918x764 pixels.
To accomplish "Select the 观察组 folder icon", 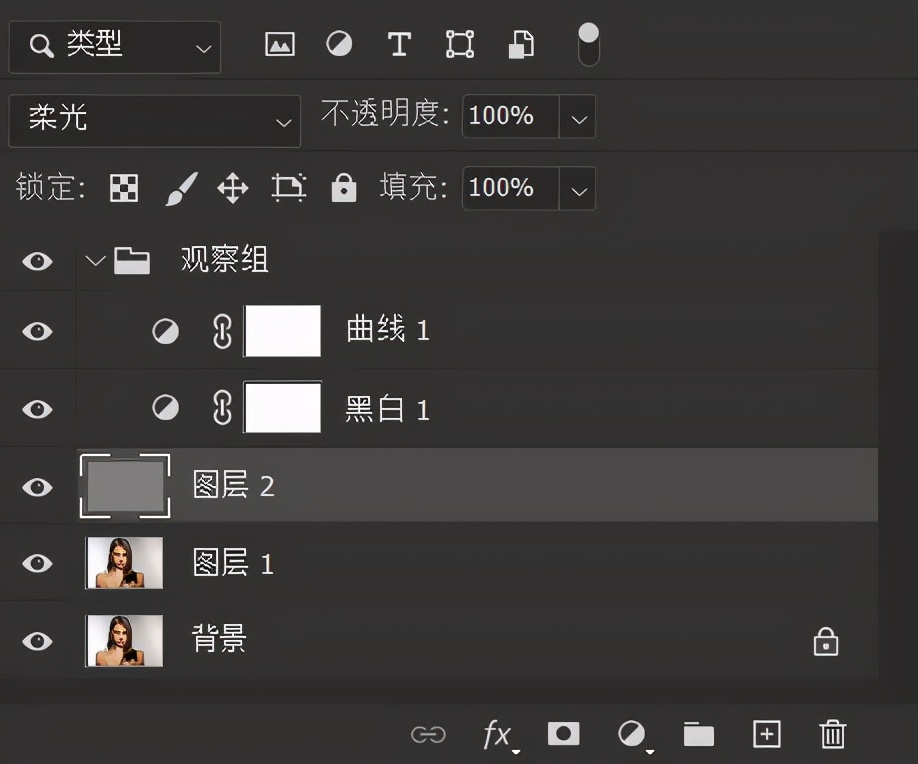I will point(132,261).
